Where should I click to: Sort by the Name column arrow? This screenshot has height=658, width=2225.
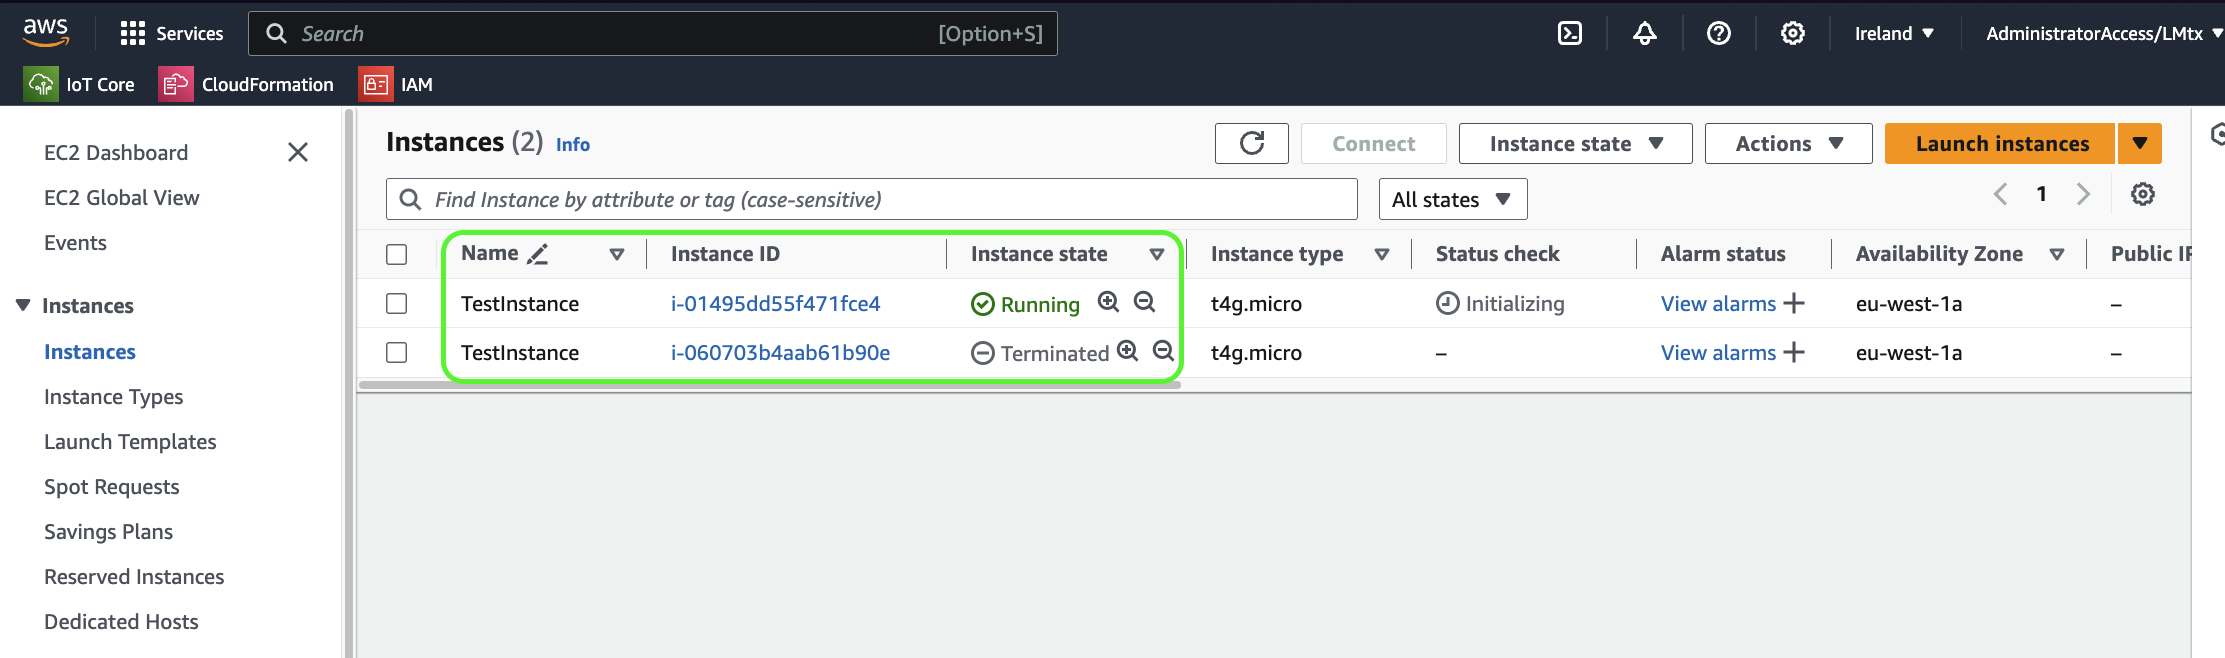click(617, 254)
